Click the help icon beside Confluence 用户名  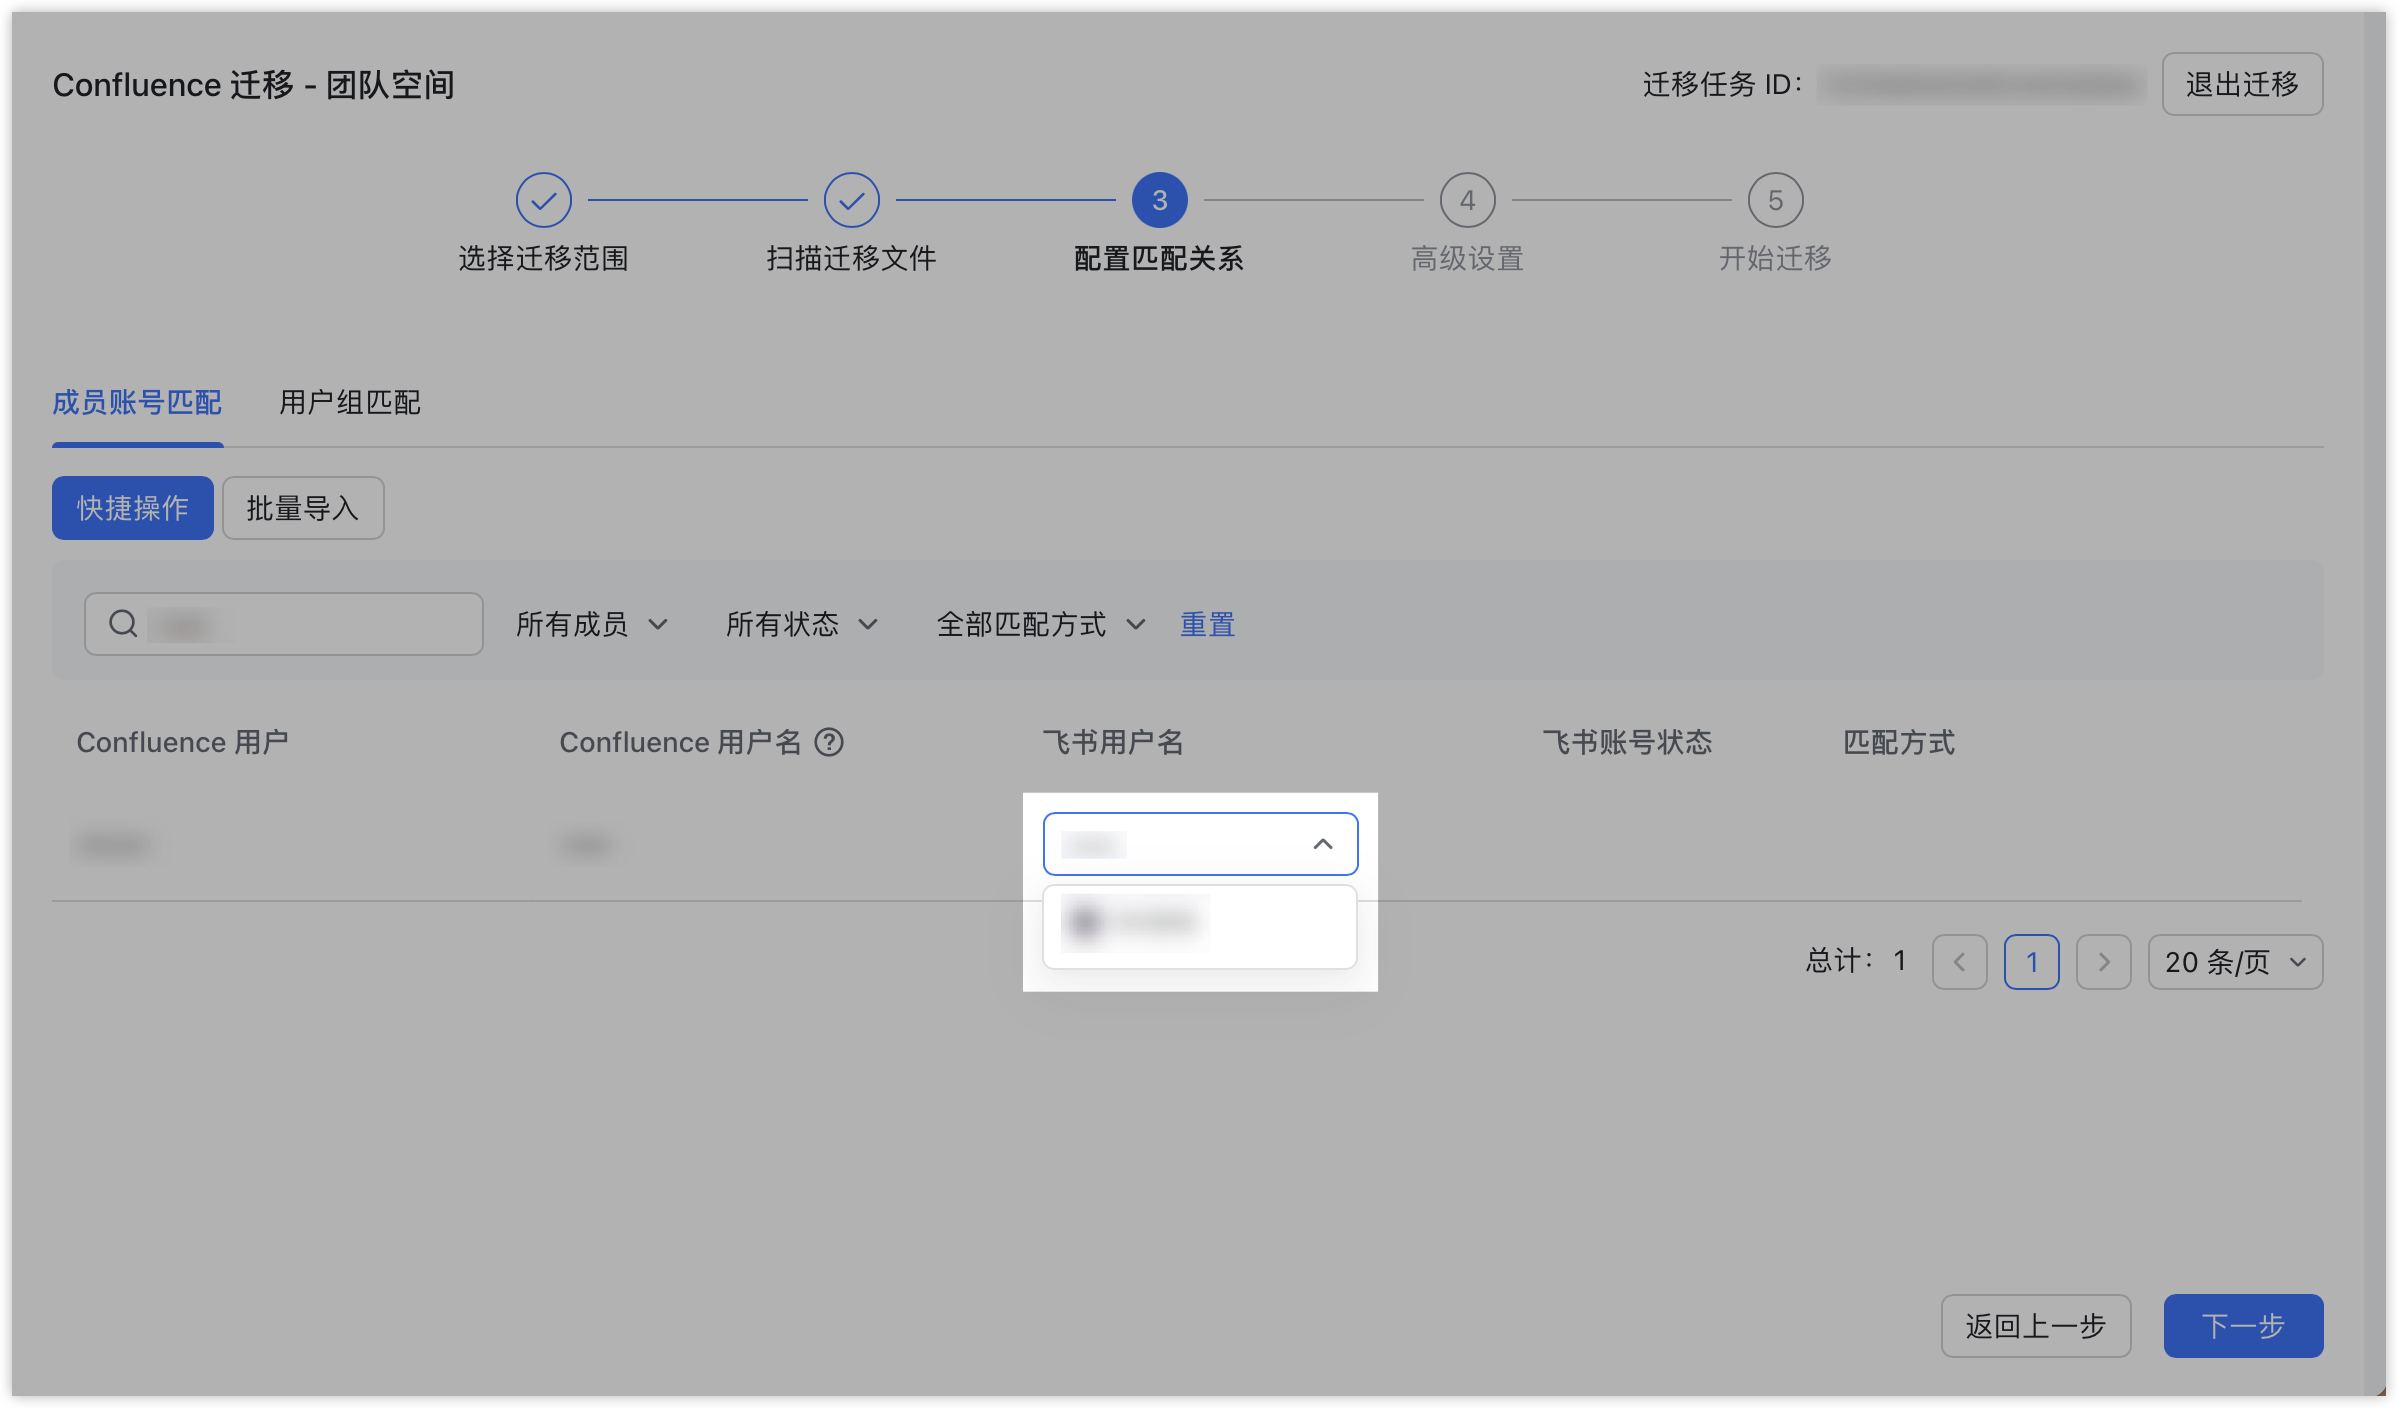click(829, 742)
